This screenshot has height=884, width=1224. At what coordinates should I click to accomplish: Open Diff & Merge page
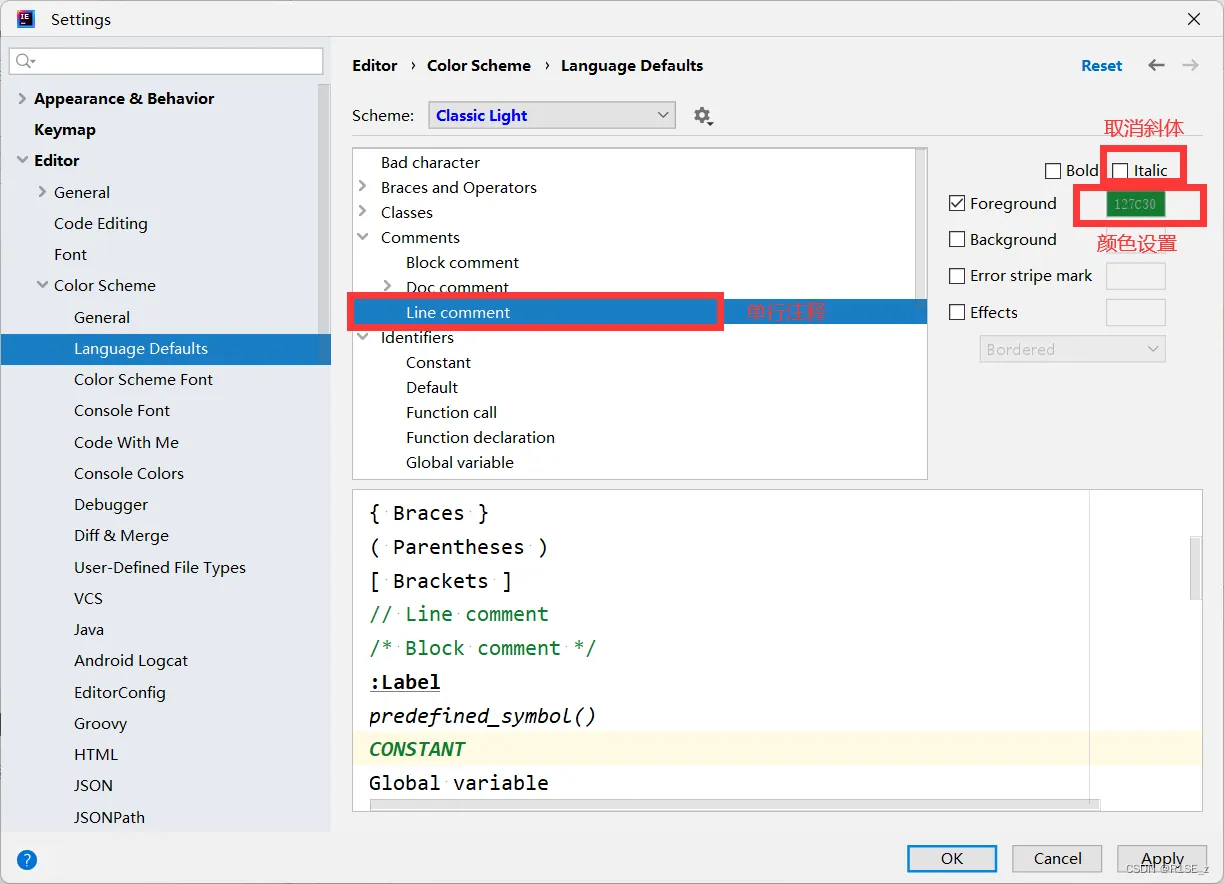[x=121, y=536]
